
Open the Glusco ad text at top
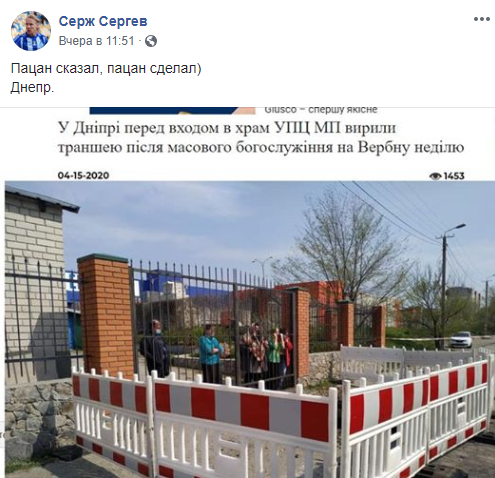[321, 110]
